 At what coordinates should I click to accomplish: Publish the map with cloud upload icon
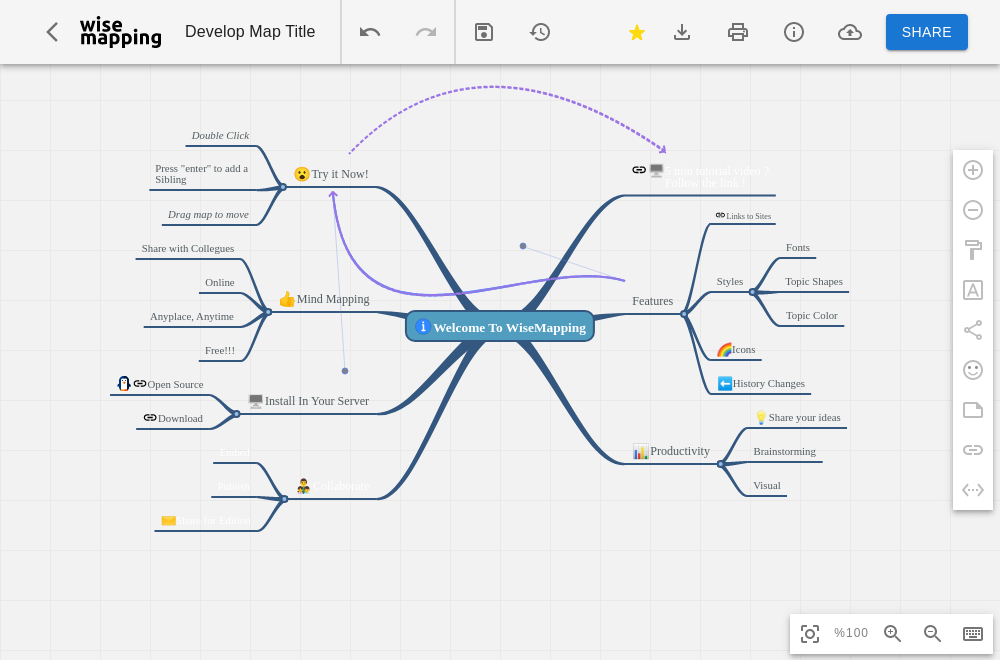click(x=850, y=32)
